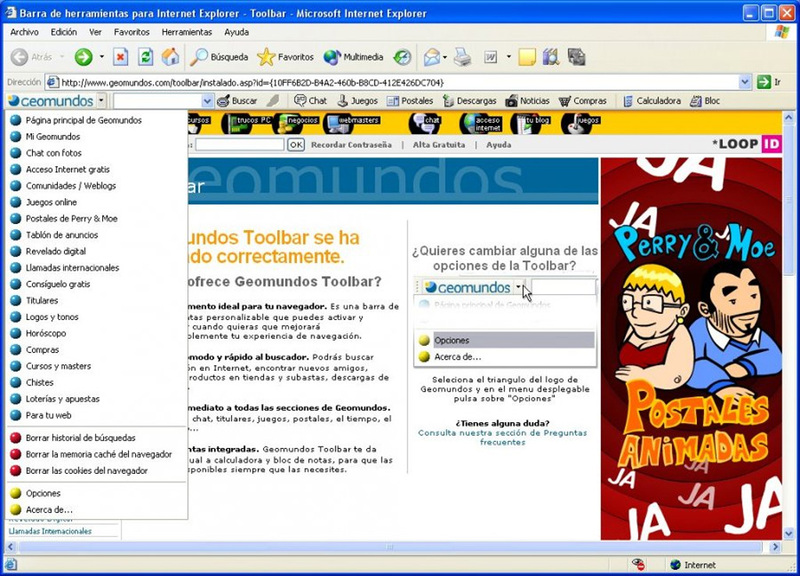Click the privacy report status bar icon
800x576 pixels.
point(638,564)
